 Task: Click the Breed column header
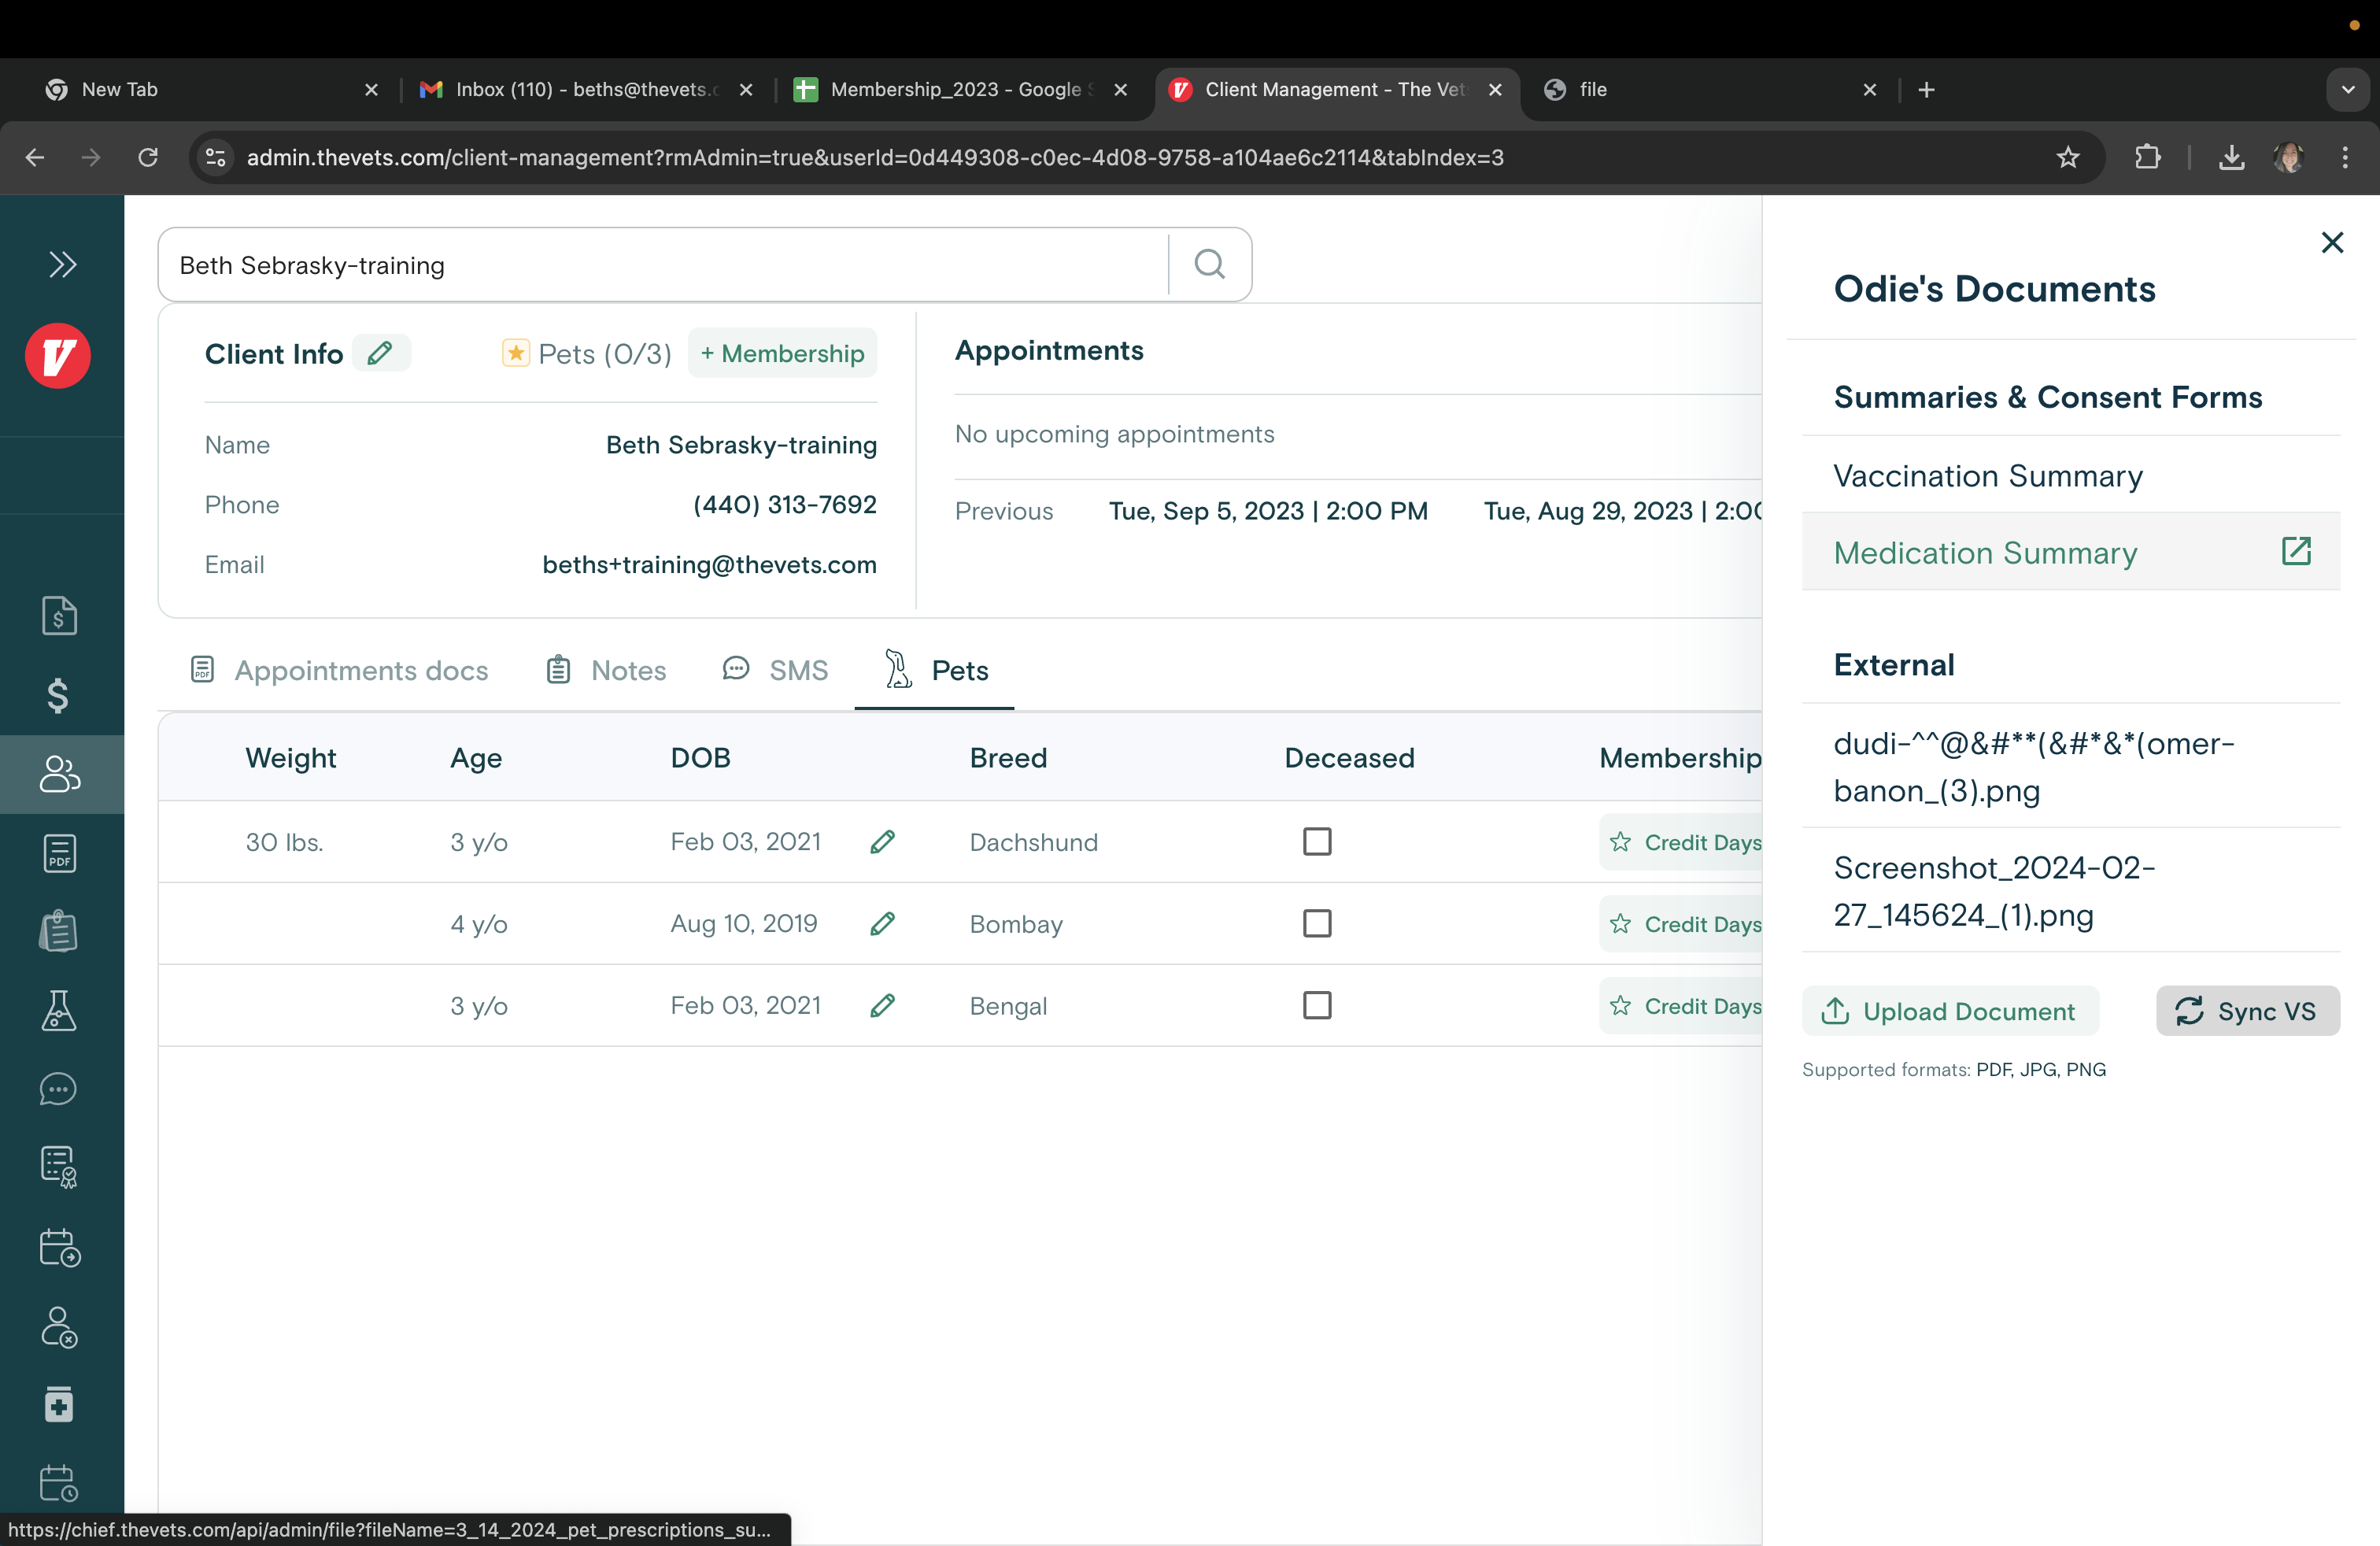tap(1008, 758)
